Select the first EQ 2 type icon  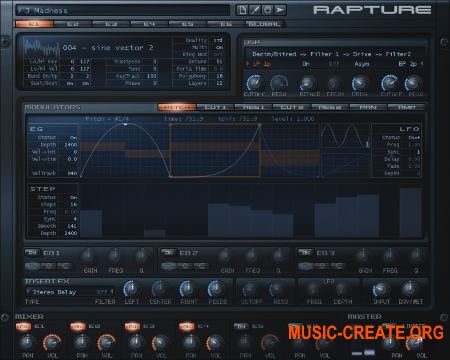point(168,266)
